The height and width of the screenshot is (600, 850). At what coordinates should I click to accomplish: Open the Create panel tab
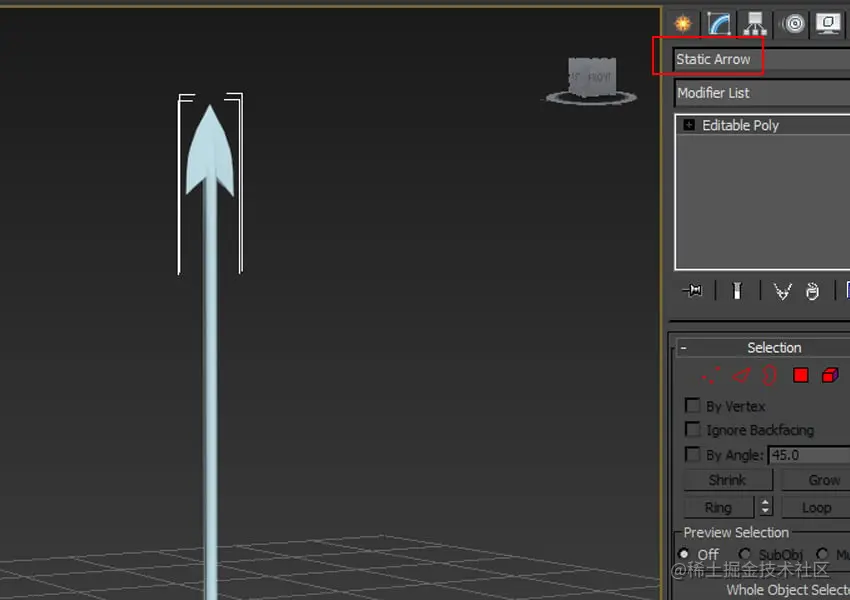(x=683, y=23)
